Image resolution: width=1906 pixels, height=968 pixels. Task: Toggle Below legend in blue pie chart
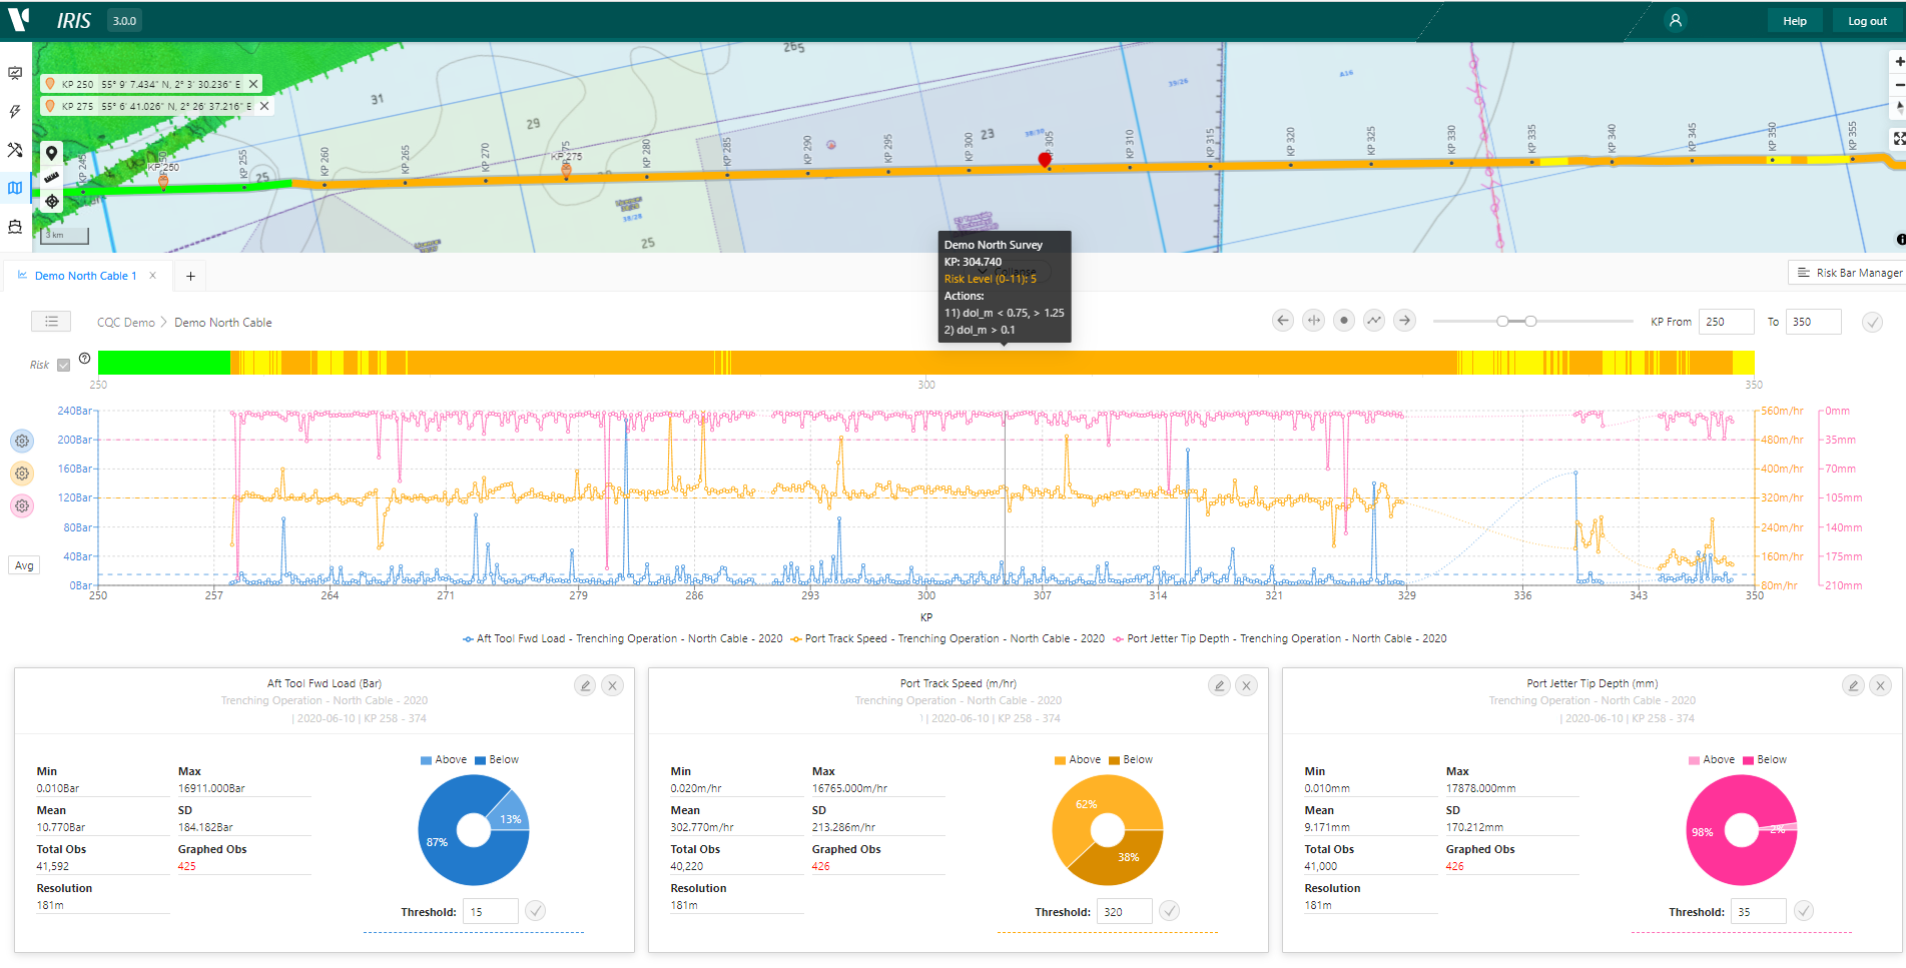(x=497, y=760)
